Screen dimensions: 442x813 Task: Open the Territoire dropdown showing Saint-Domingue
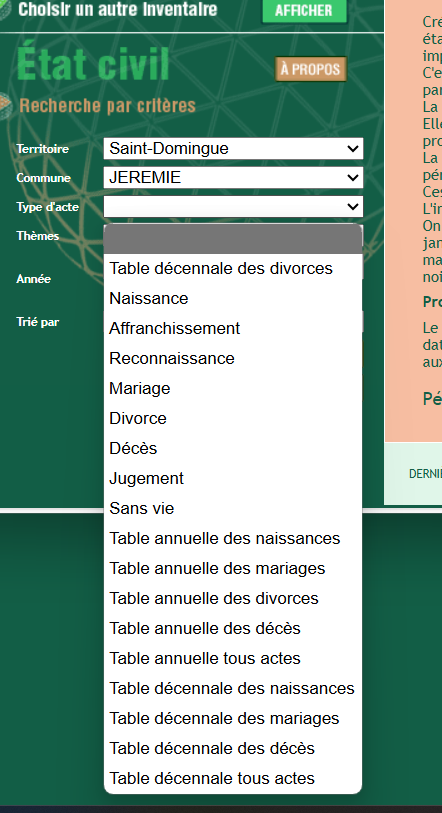click(x=233, y=148)
